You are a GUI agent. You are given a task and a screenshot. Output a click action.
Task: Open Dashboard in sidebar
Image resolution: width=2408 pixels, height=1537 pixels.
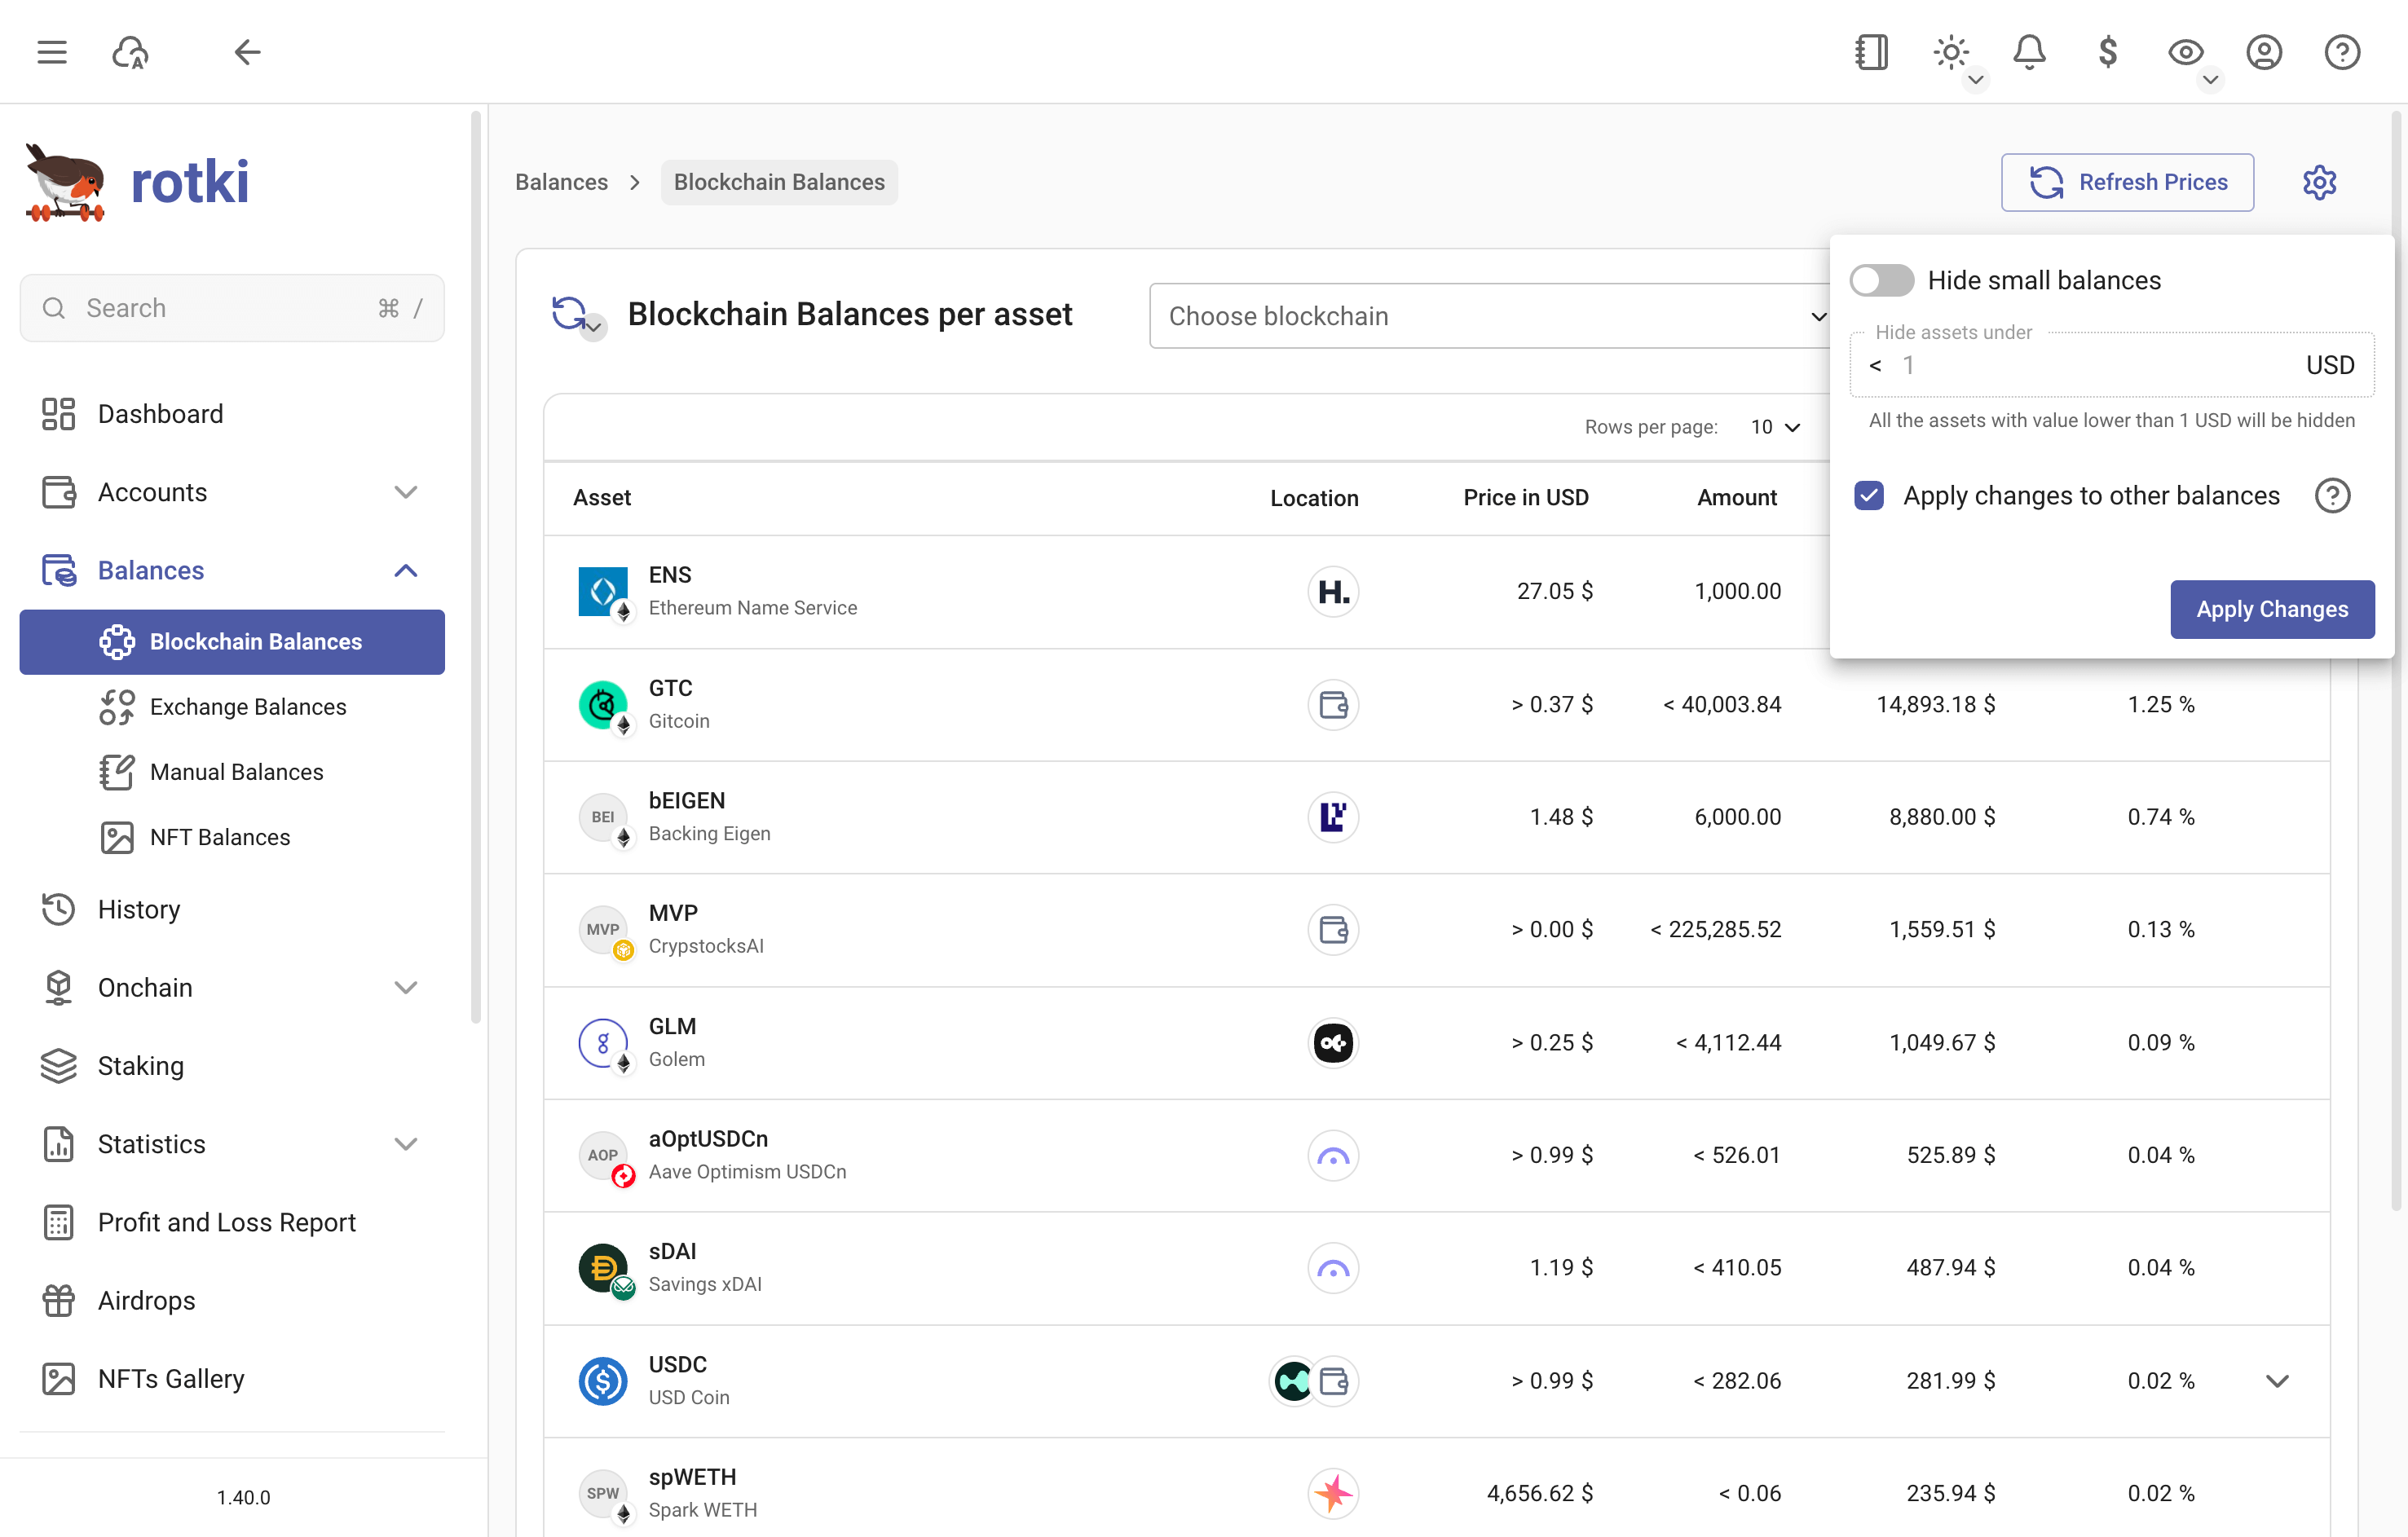click(232, 414)
